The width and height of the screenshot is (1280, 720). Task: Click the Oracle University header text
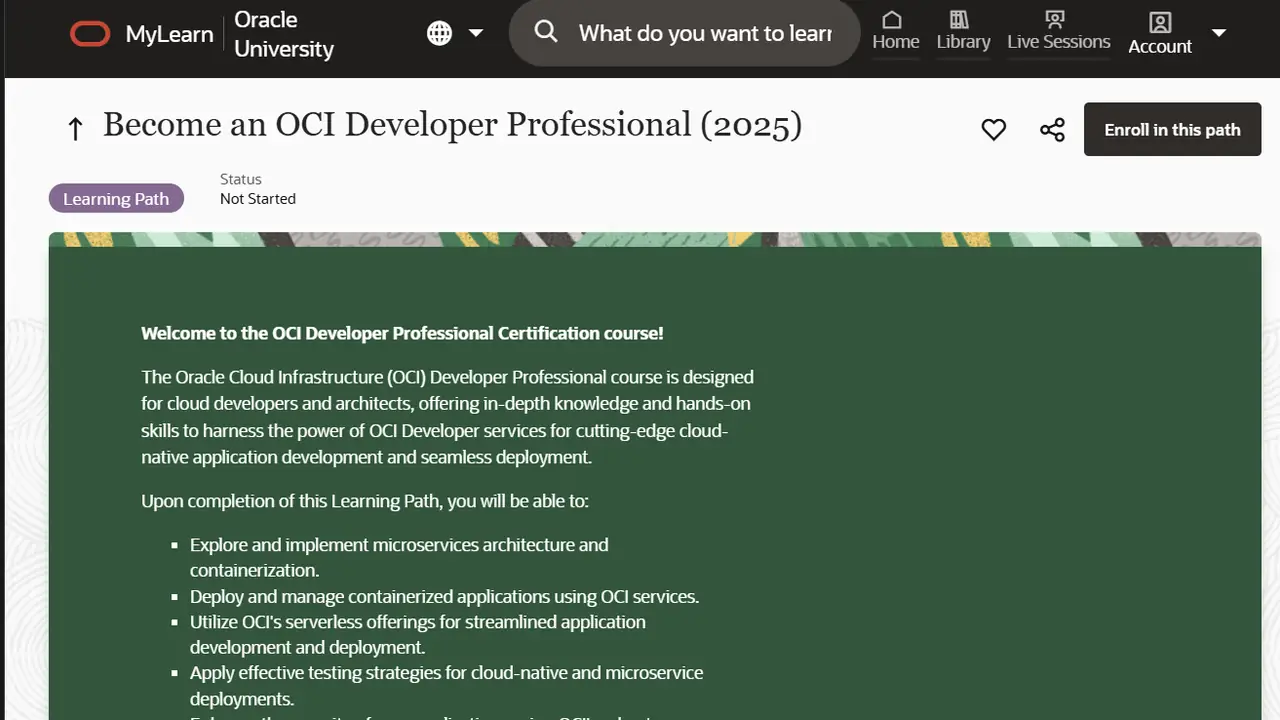[x=283, y=34]
